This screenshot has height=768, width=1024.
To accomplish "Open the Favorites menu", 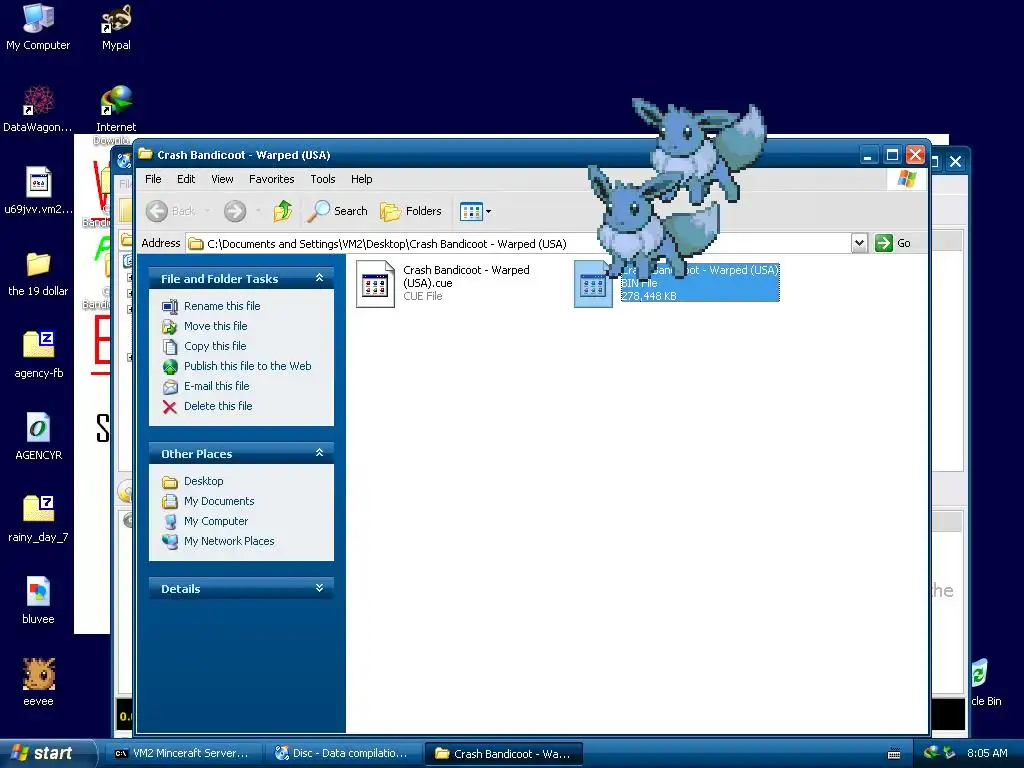I will (x=272, y=179).
